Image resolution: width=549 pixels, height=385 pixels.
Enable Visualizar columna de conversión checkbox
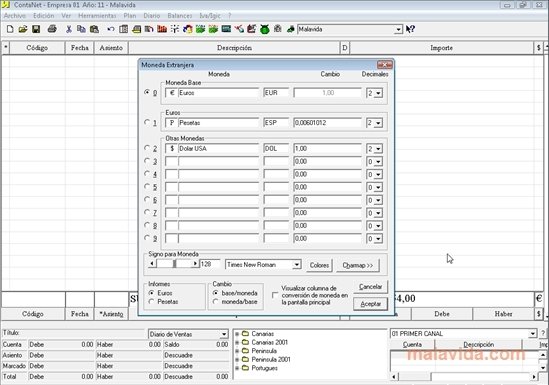click(x=275, y=295)
